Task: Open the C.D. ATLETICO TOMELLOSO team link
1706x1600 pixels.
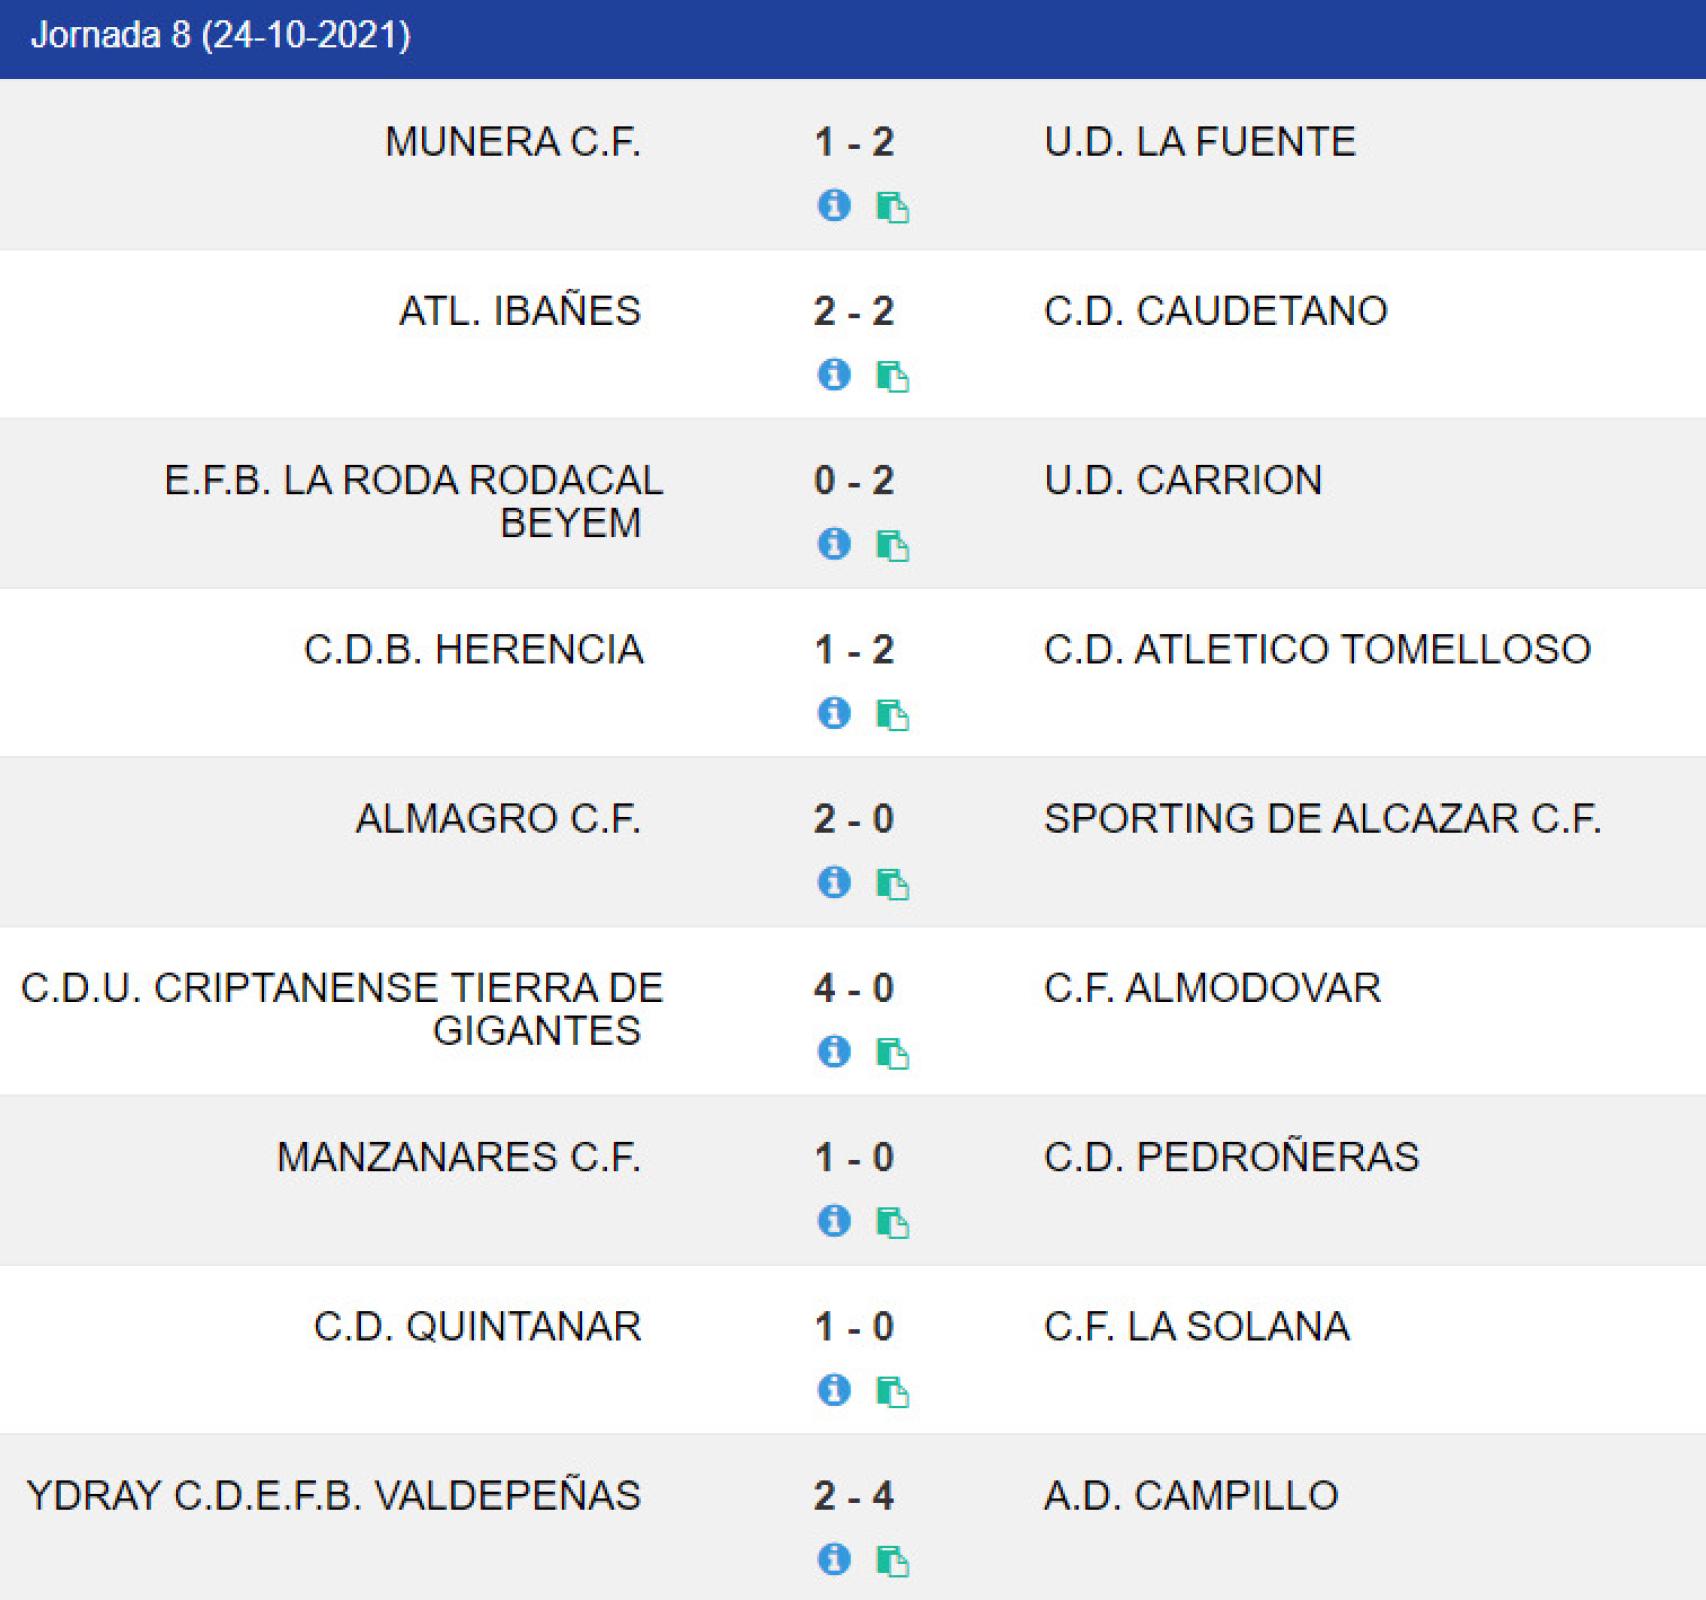Action: (x=1317, y=650)
